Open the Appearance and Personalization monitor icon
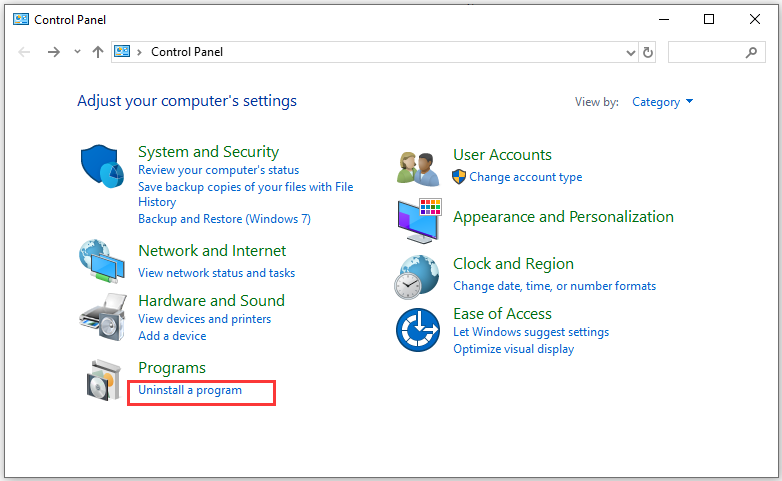 [x=419, y=221]
